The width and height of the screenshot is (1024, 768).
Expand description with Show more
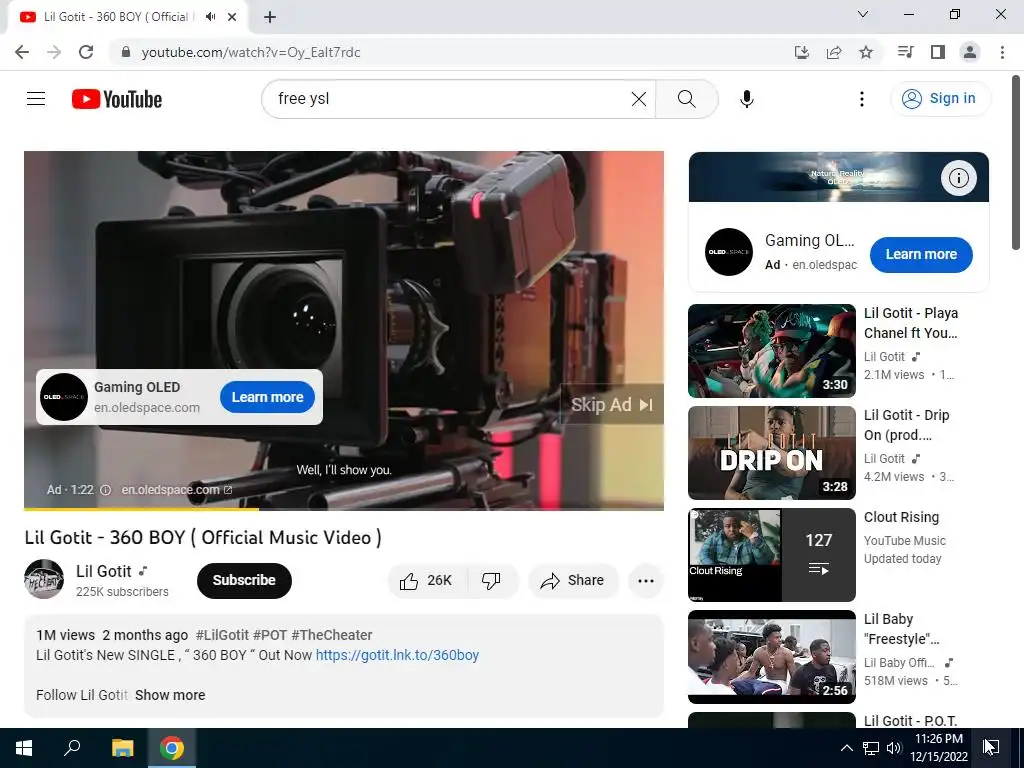170,695
